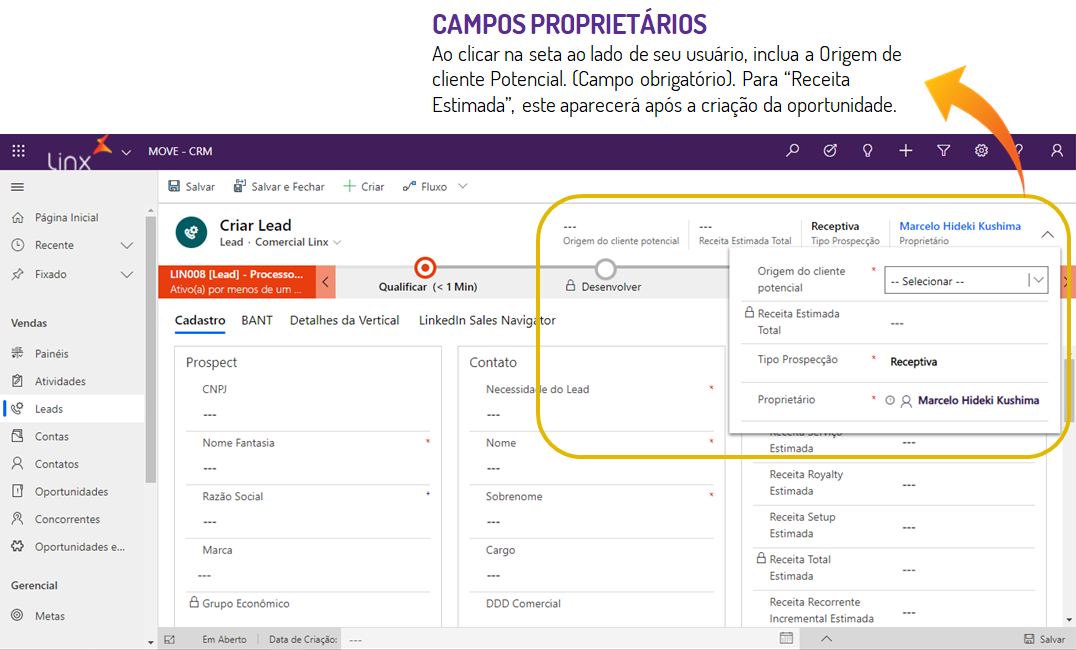This screenshot has height=650, width=1076.
Task: Collapse the process flow left arrow
Action: click(x=325, y=281)
